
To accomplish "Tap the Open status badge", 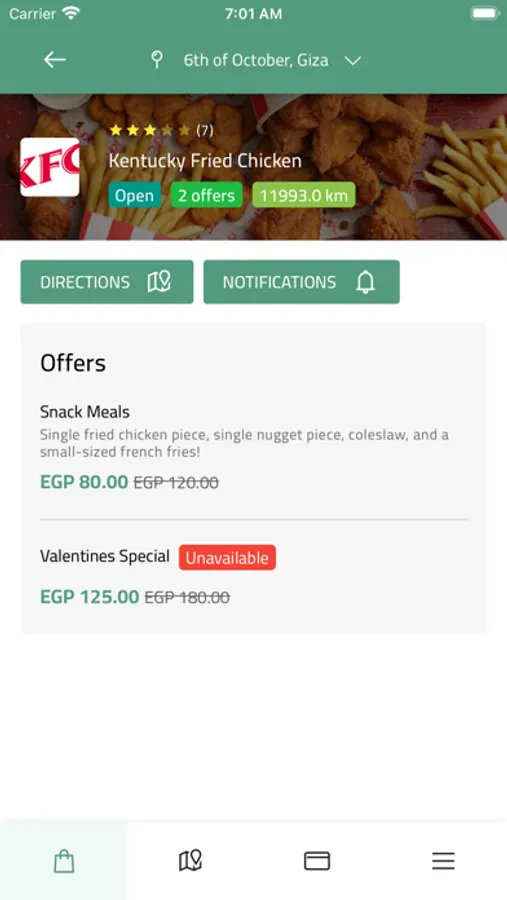I will point(134,196).
